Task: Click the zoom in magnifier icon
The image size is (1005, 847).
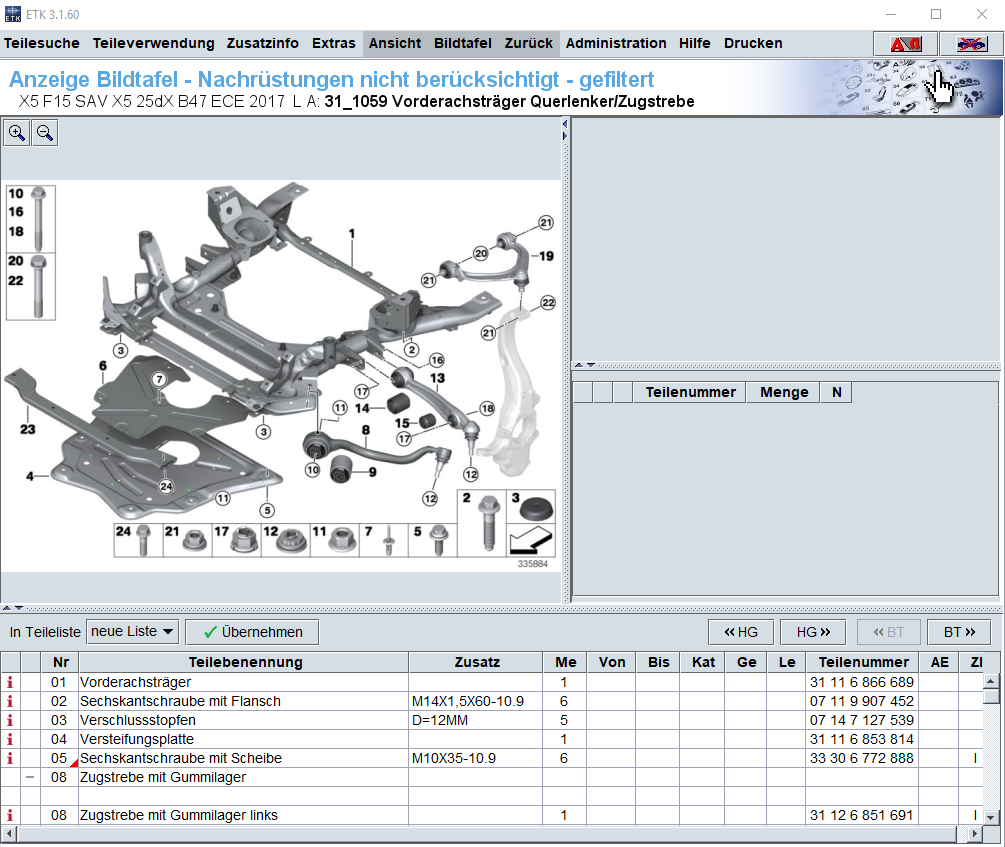Action: point(17,133)
